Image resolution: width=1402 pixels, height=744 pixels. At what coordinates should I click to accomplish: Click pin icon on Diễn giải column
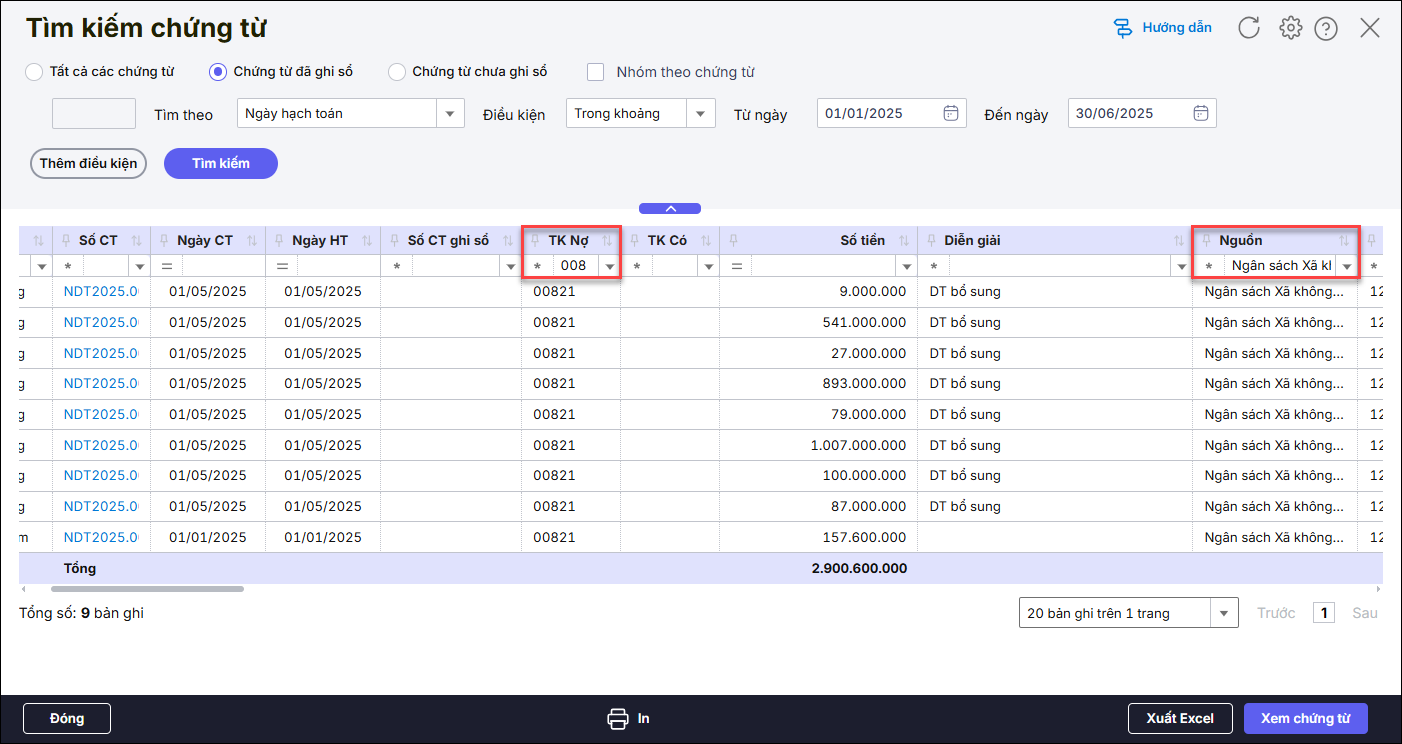click(x=931, y=241)
